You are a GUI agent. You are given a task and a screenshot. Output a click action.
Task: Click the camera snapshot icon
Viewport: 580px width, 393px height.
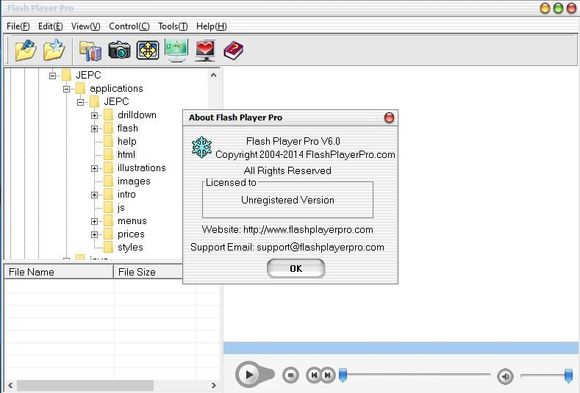[119, 50]
